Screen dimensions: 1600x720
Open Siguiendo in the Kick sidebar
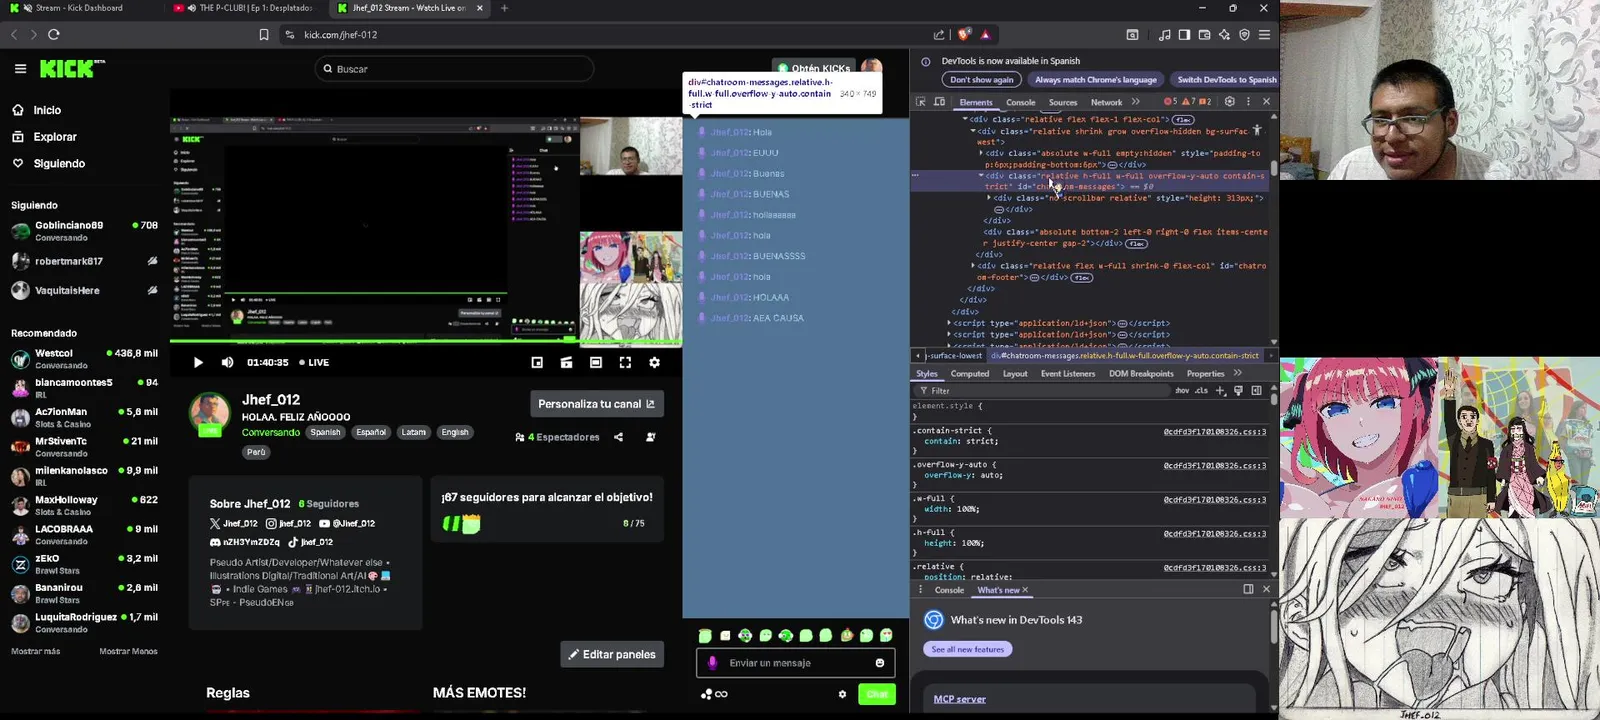[48, 163]
